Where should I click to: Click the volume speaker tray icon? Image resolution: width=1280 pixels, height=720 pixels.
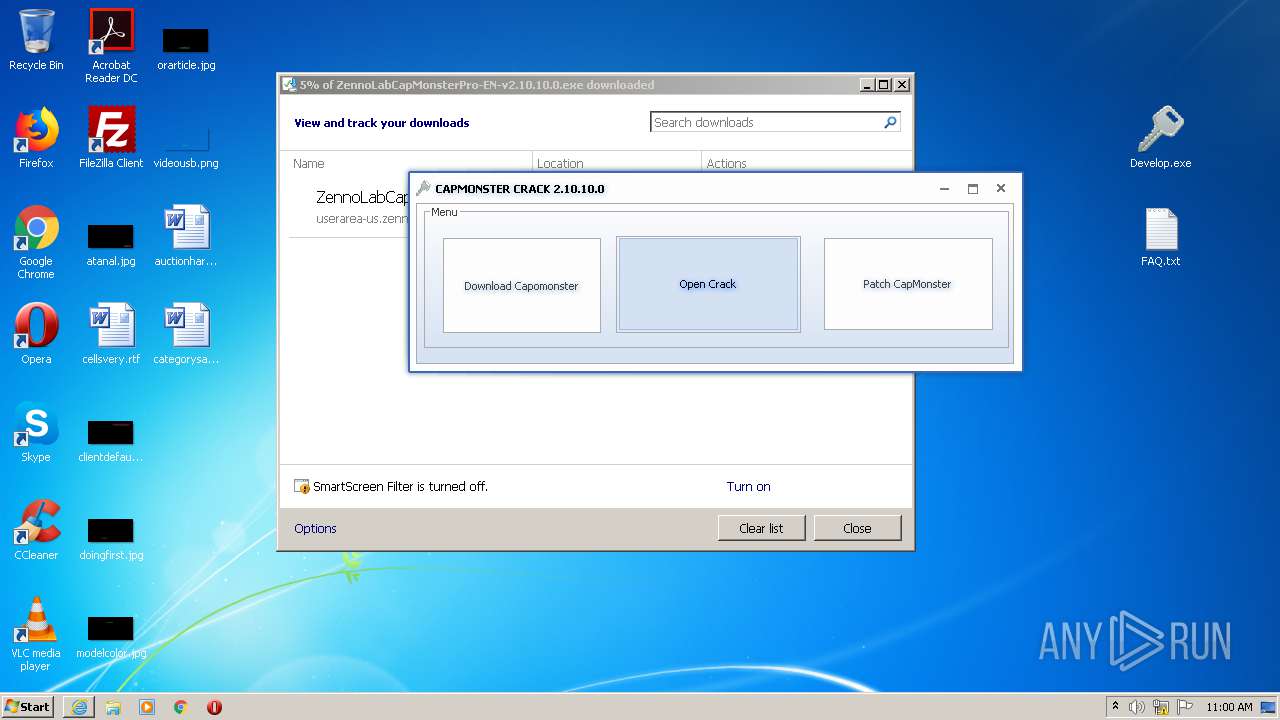pos(1137,707)
